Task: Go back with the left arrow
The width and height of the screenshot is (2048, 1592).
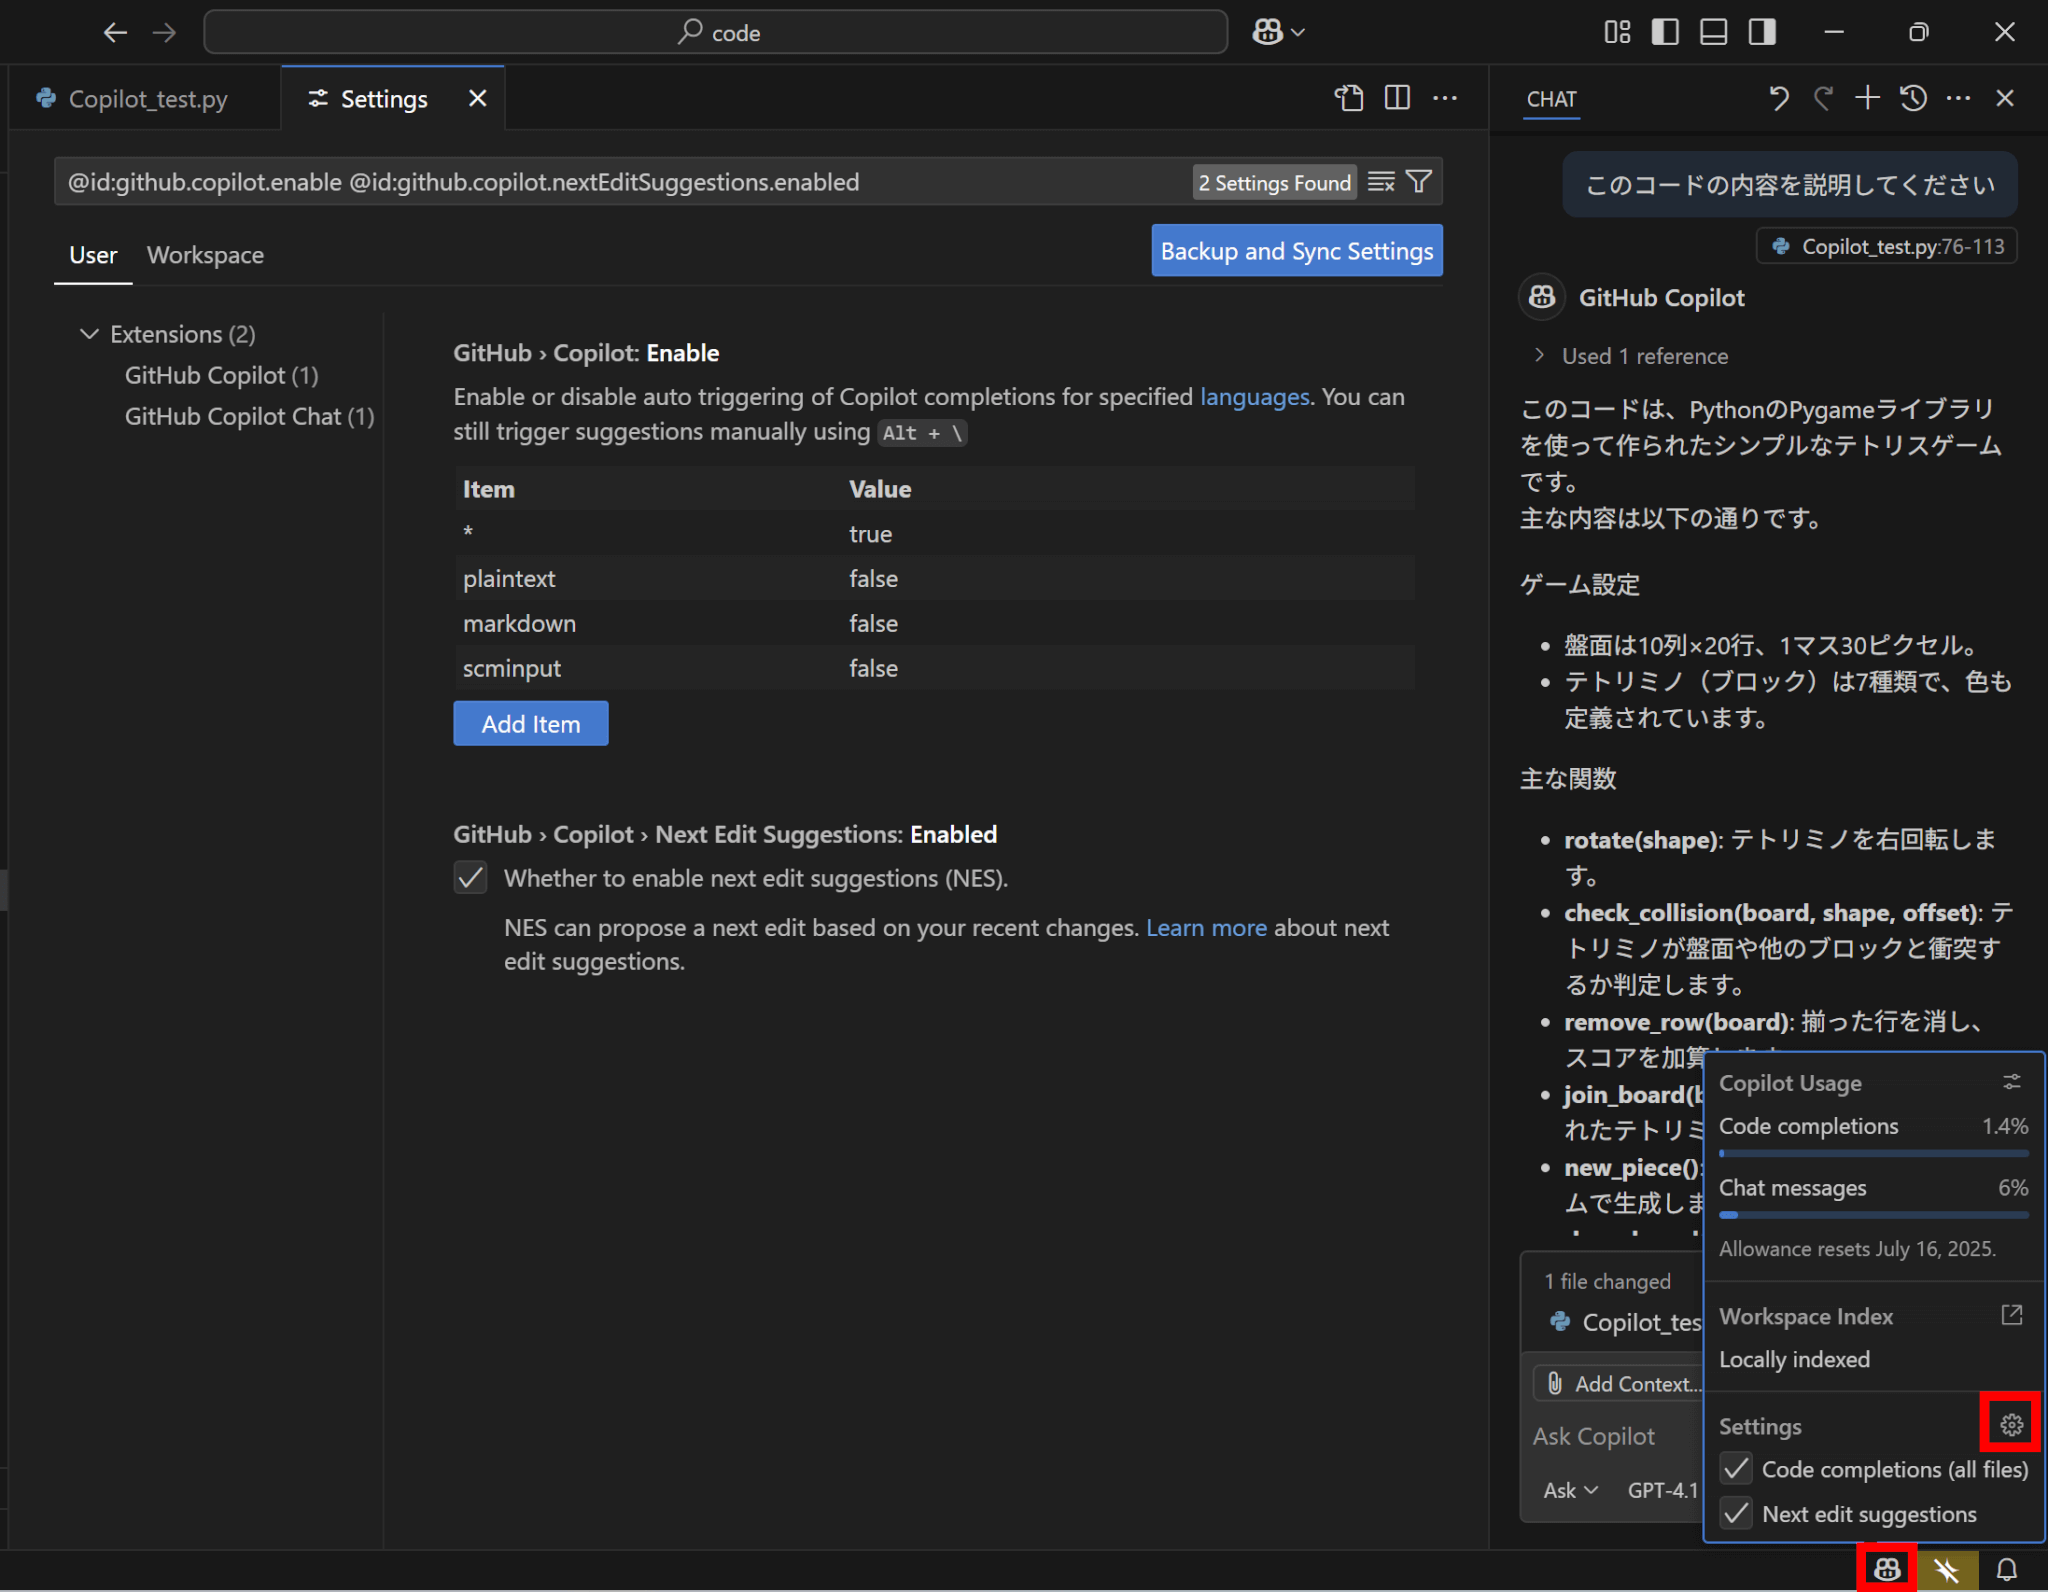Action: [x=115, y=33]
